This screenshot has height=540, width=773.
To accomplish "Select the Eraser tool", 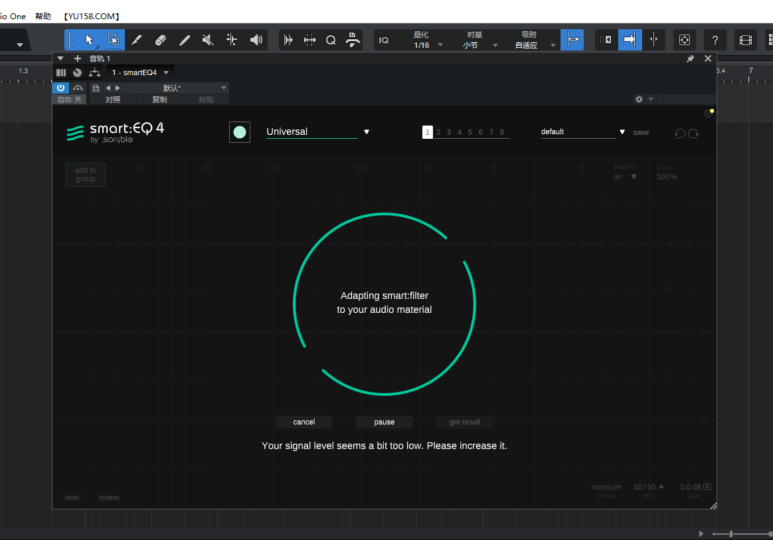I will [x=160, y=40].
